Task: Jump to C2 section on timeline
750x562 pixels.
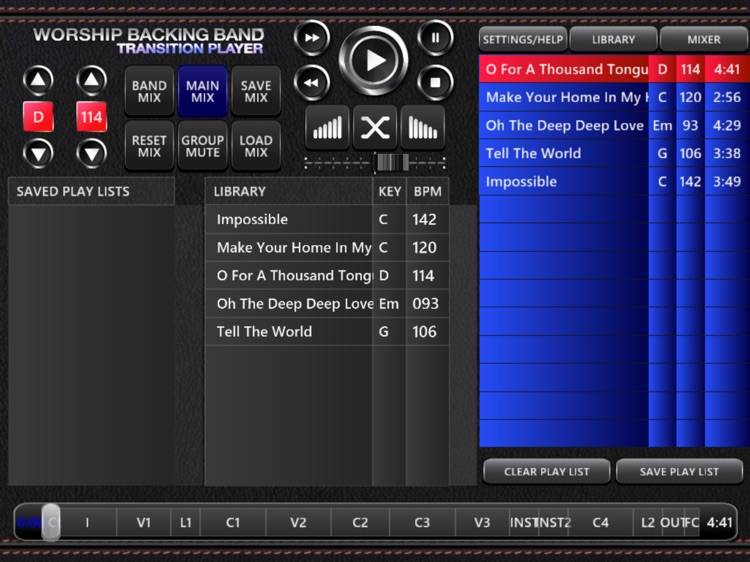Action: click(x=360, y=522)
